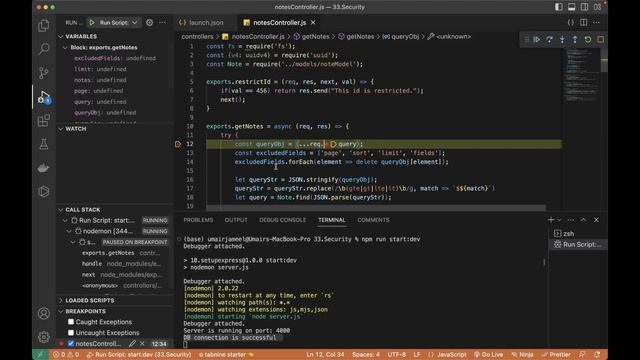Open the Run Script configuration dropdown
640x360 pixels.
pos(119,22)
